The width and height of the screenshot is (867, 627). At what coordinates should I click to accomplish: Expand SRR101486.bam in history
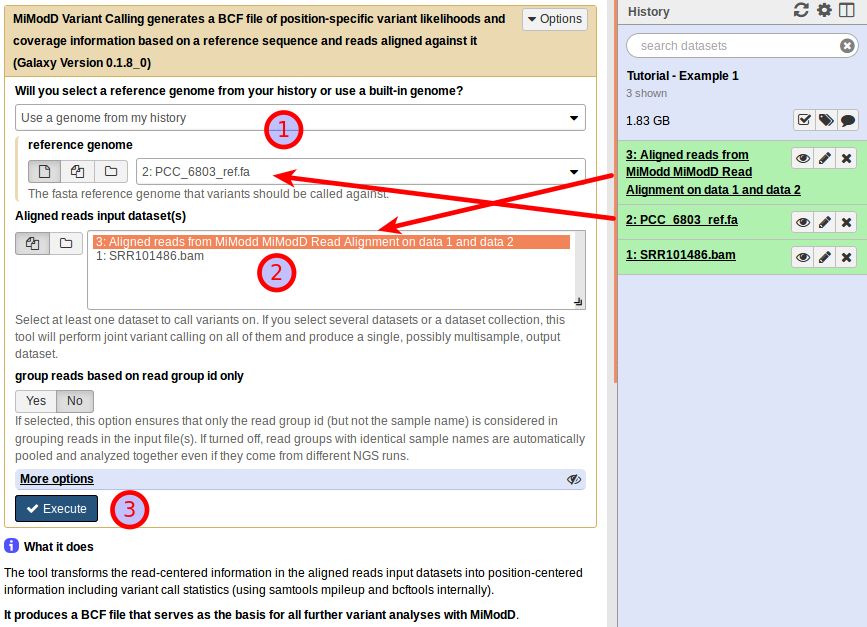[x=681, y=255]
